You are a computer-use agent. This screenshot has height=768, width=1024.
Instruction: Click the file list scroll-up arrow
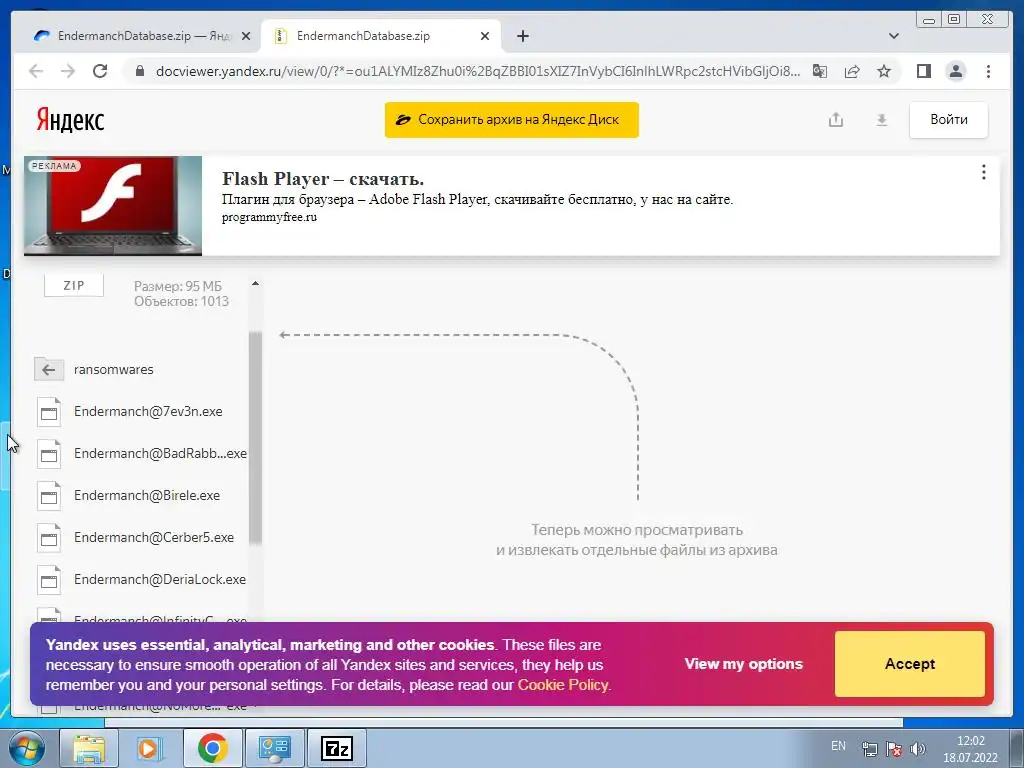click(255, 283)
